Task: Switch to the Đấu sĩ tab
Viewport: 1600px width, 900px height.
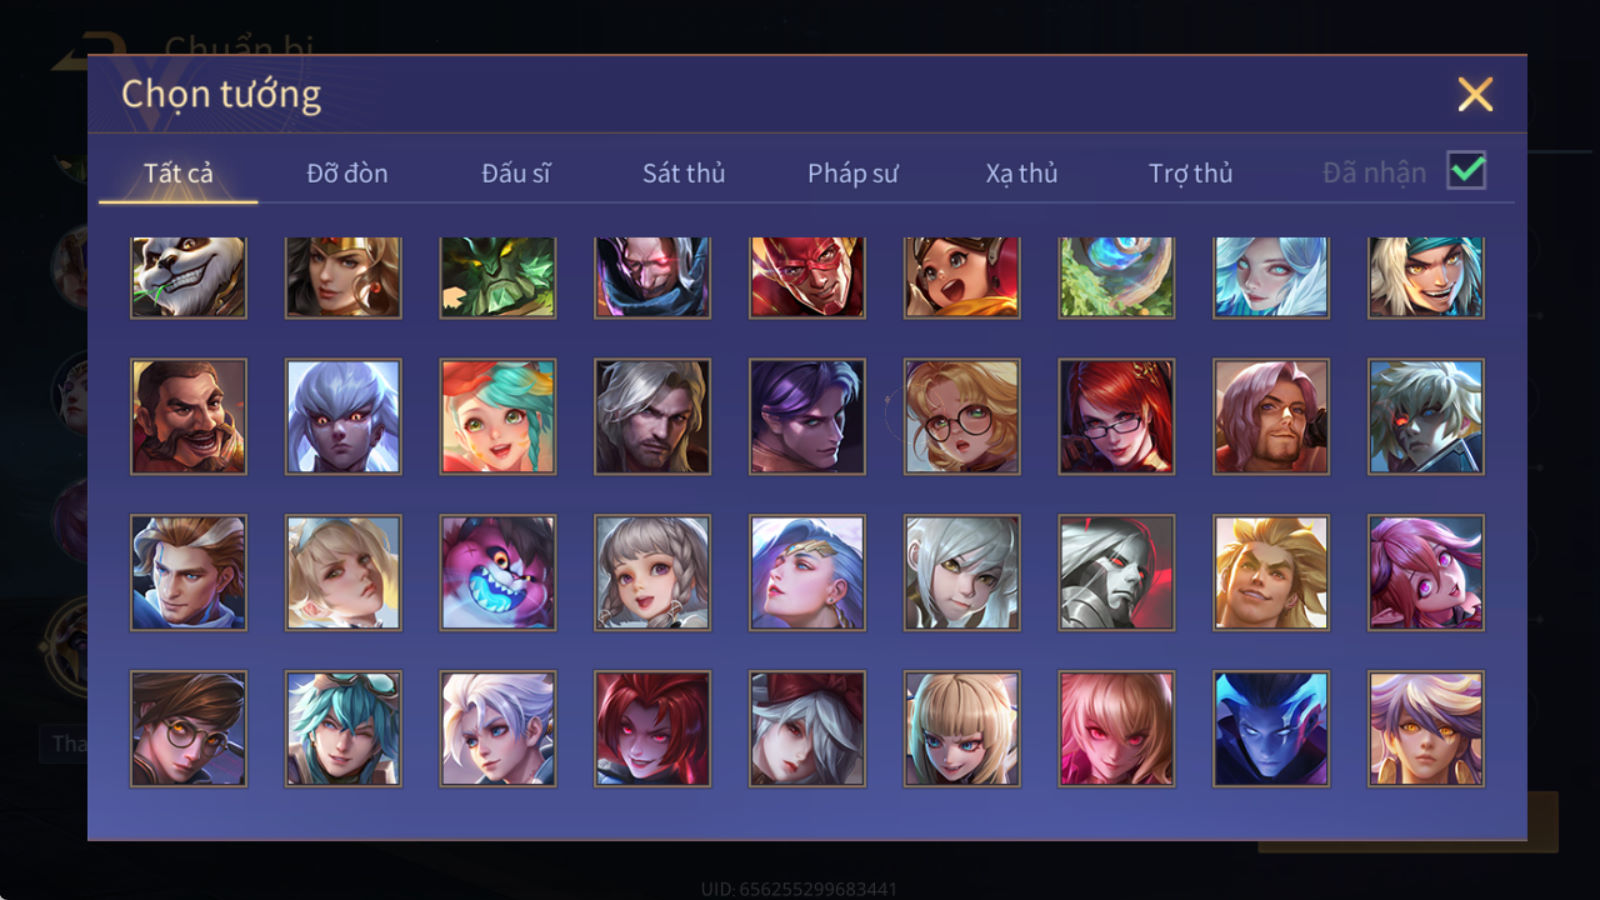Action: tap(516, 173)
